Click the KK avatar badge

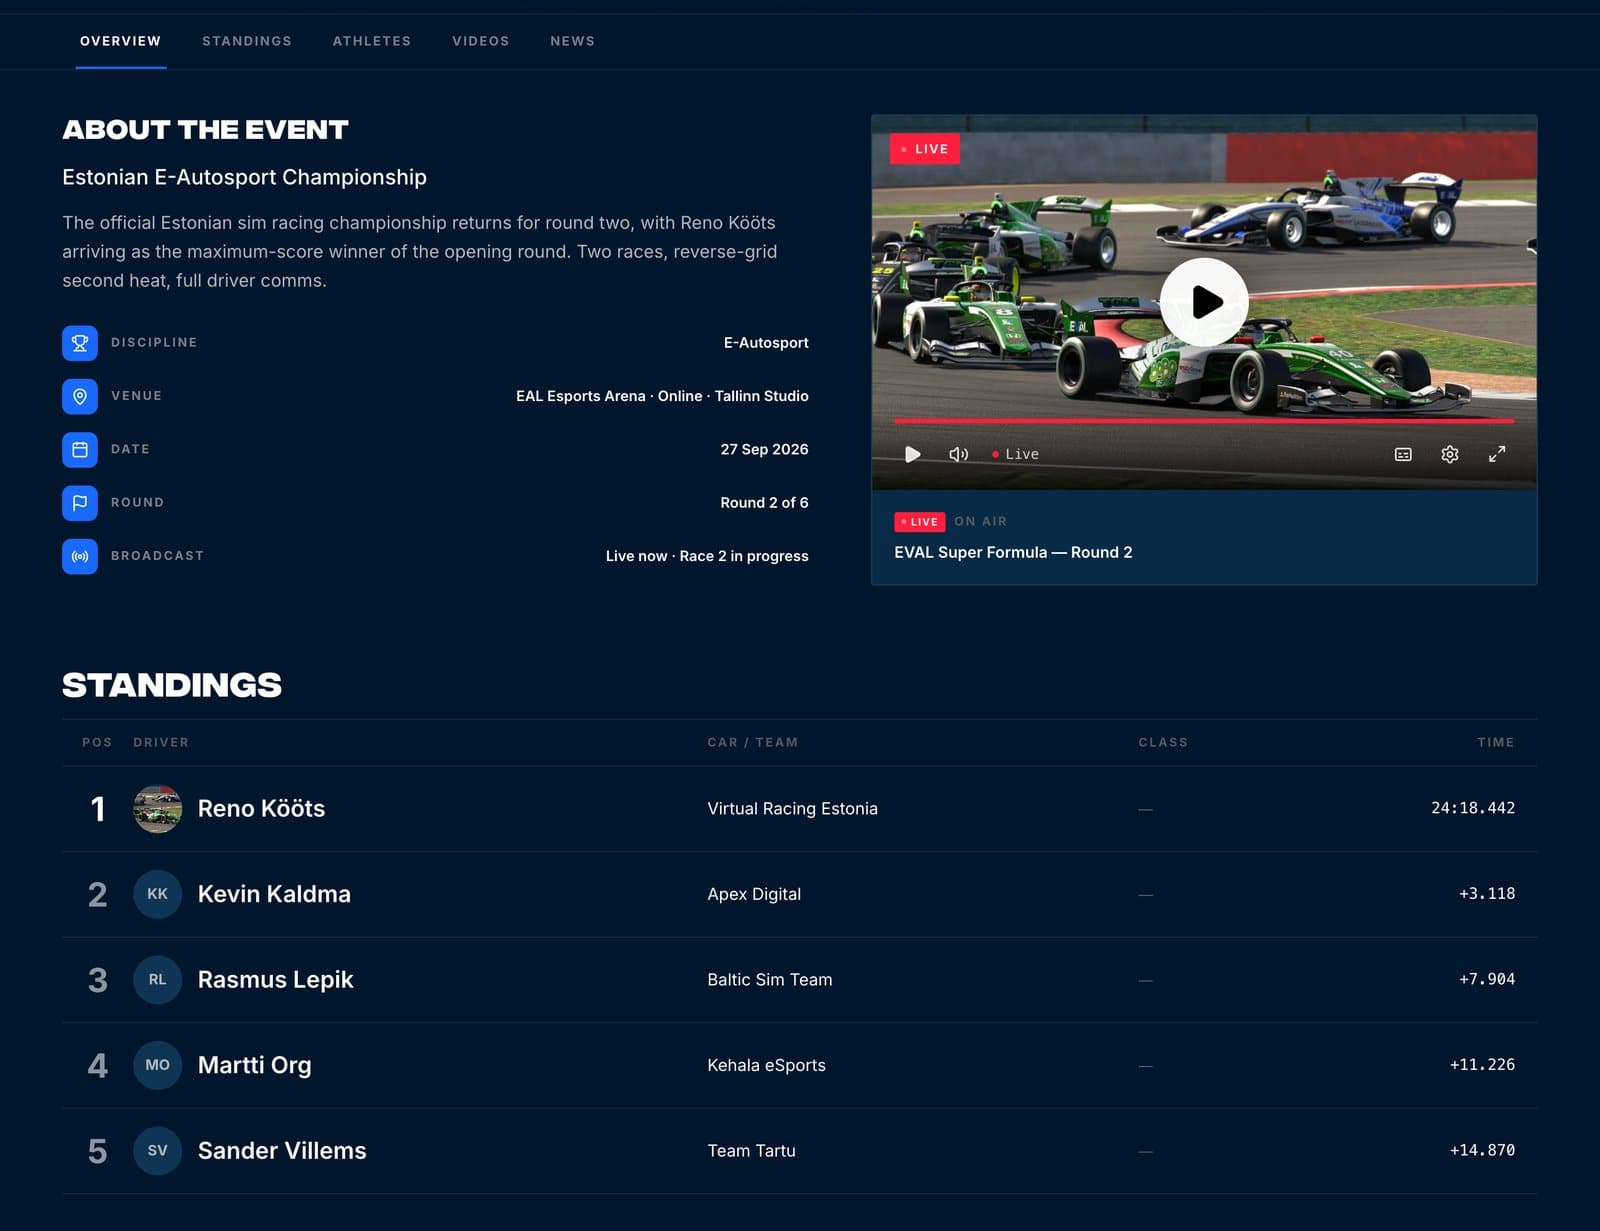tap(158, 894)
